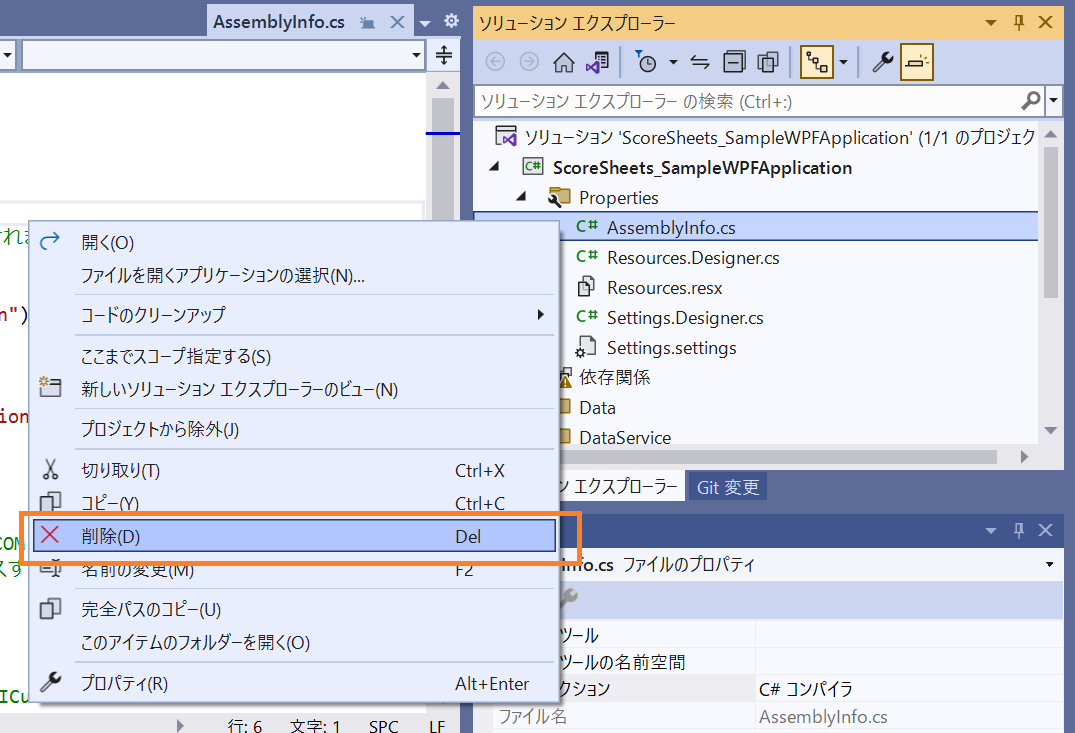Switch to the Git 変更 tab
The width and height of the screenshot is (1075, 733).
click(x=727, y=488)
